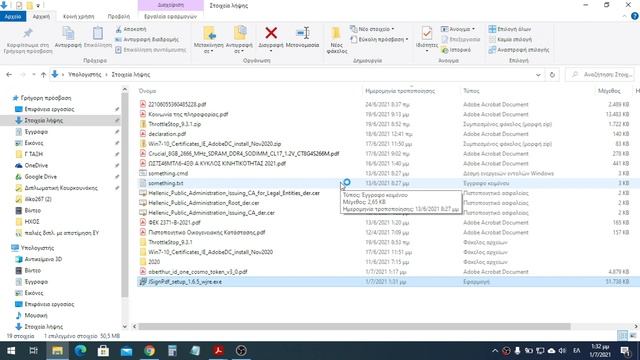The height and width of the screenshot is (360, 640).
Task: Open the Open (Άνοιγμα) dropdown
Action: coord(458,29)
